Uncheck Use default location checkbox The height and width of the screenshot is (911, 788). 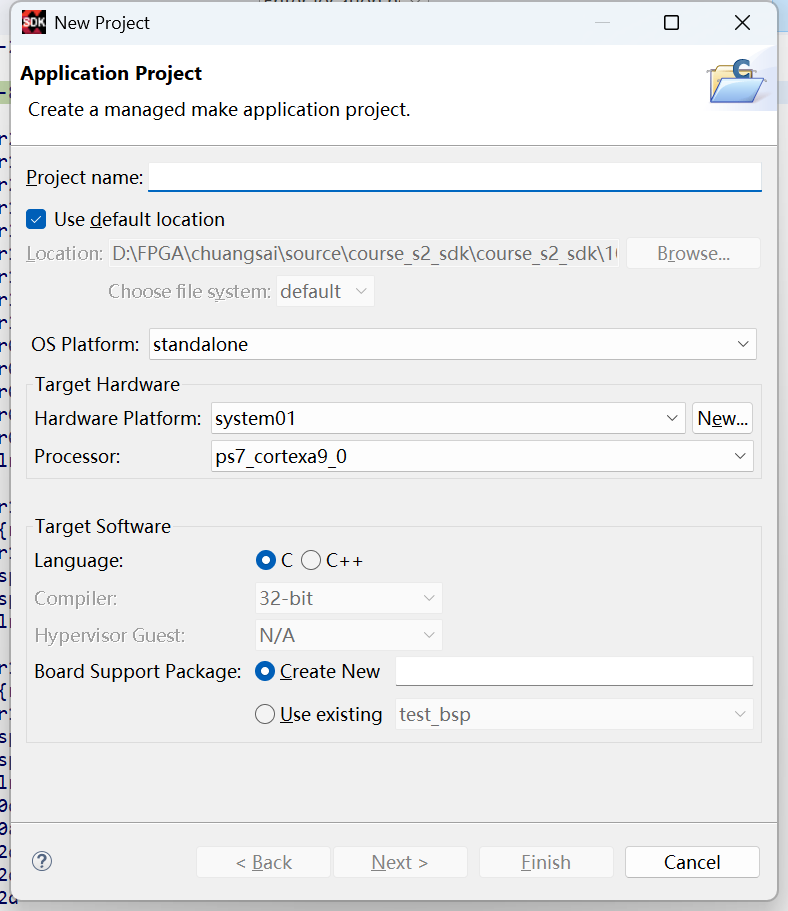click(36, 220)
